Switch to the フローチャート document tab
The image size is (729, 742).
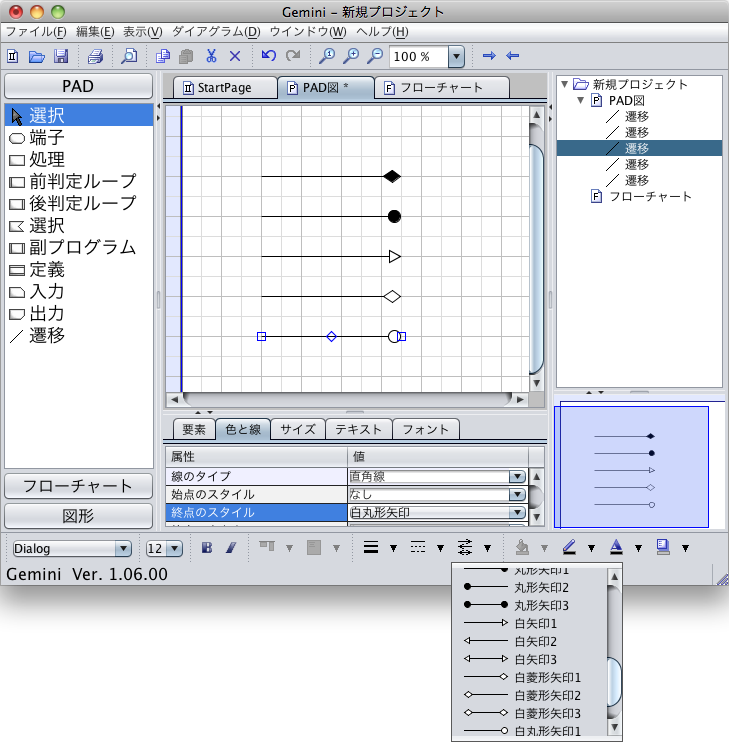click(x=441, y=88)
